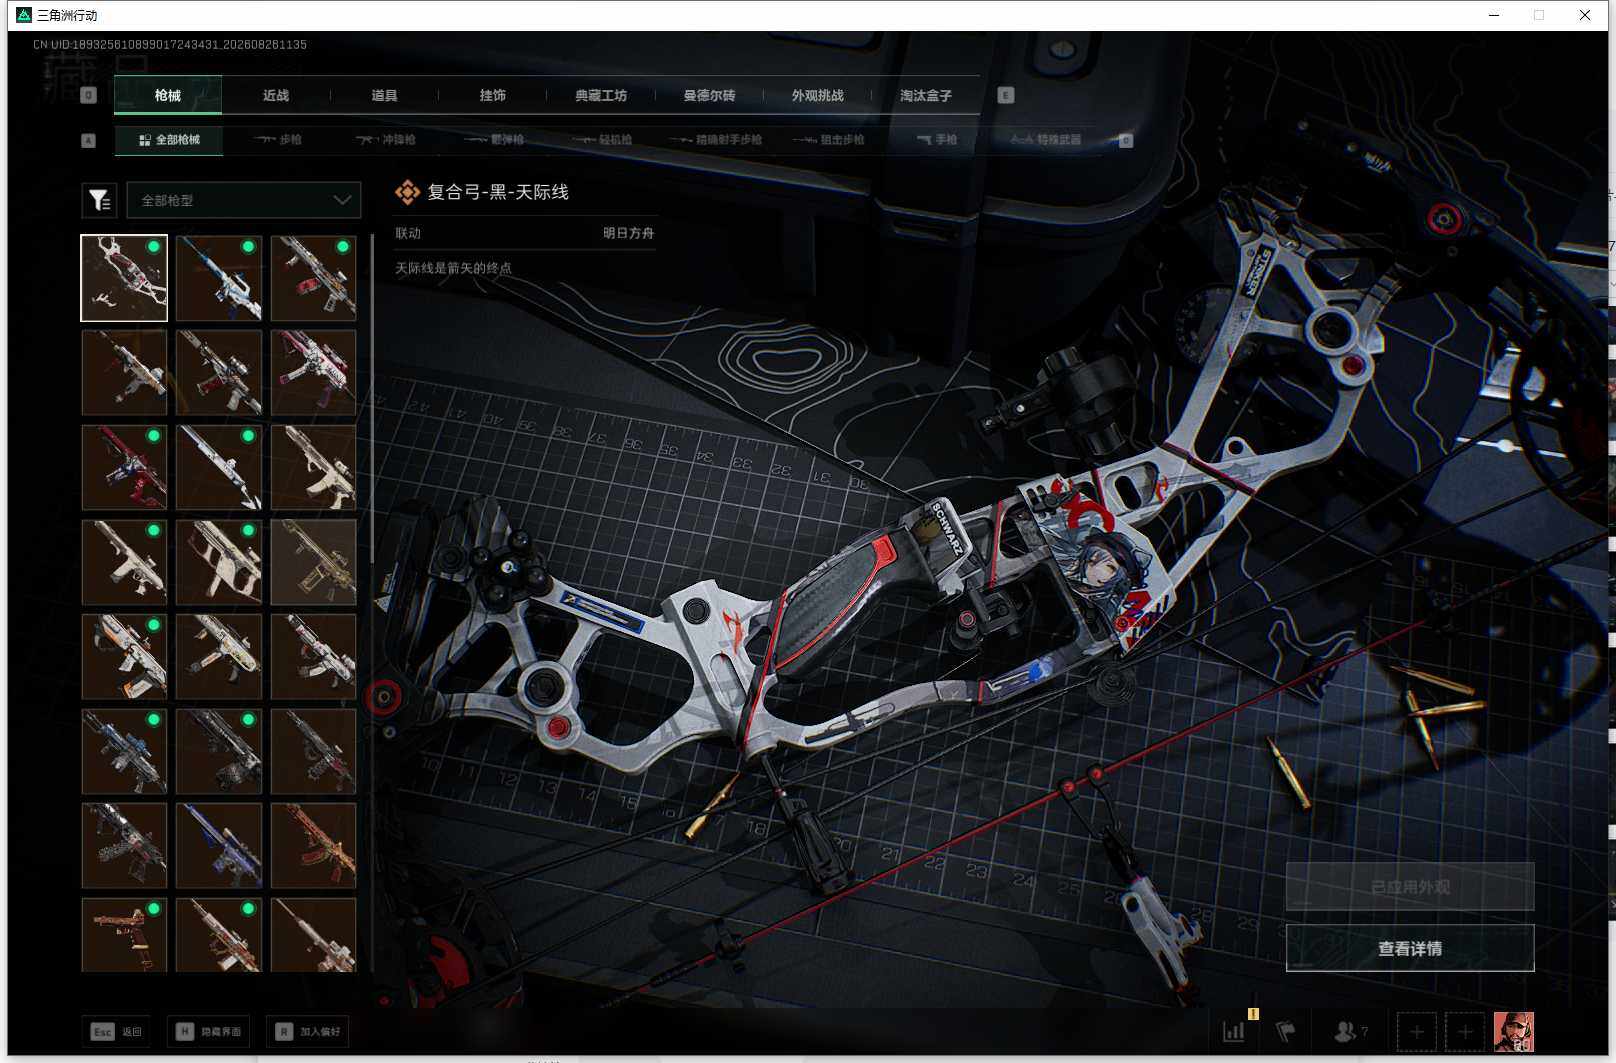Select the third skin thumbnail in fifth row
Viewport: 1616px width, 1063px height.
coord(313,656)
